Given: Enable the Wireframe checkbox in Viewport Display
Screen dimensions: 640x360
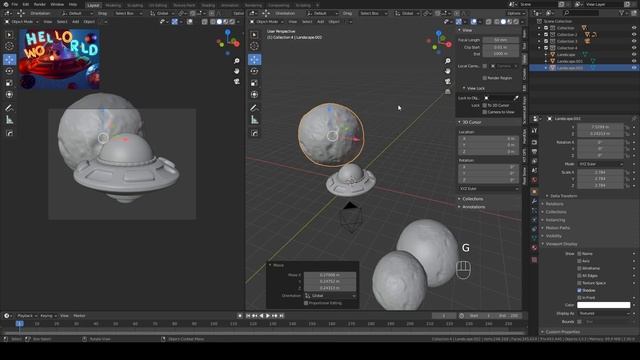Looking at the screenshot, I should pyautogui.click(x=579, y=269).
